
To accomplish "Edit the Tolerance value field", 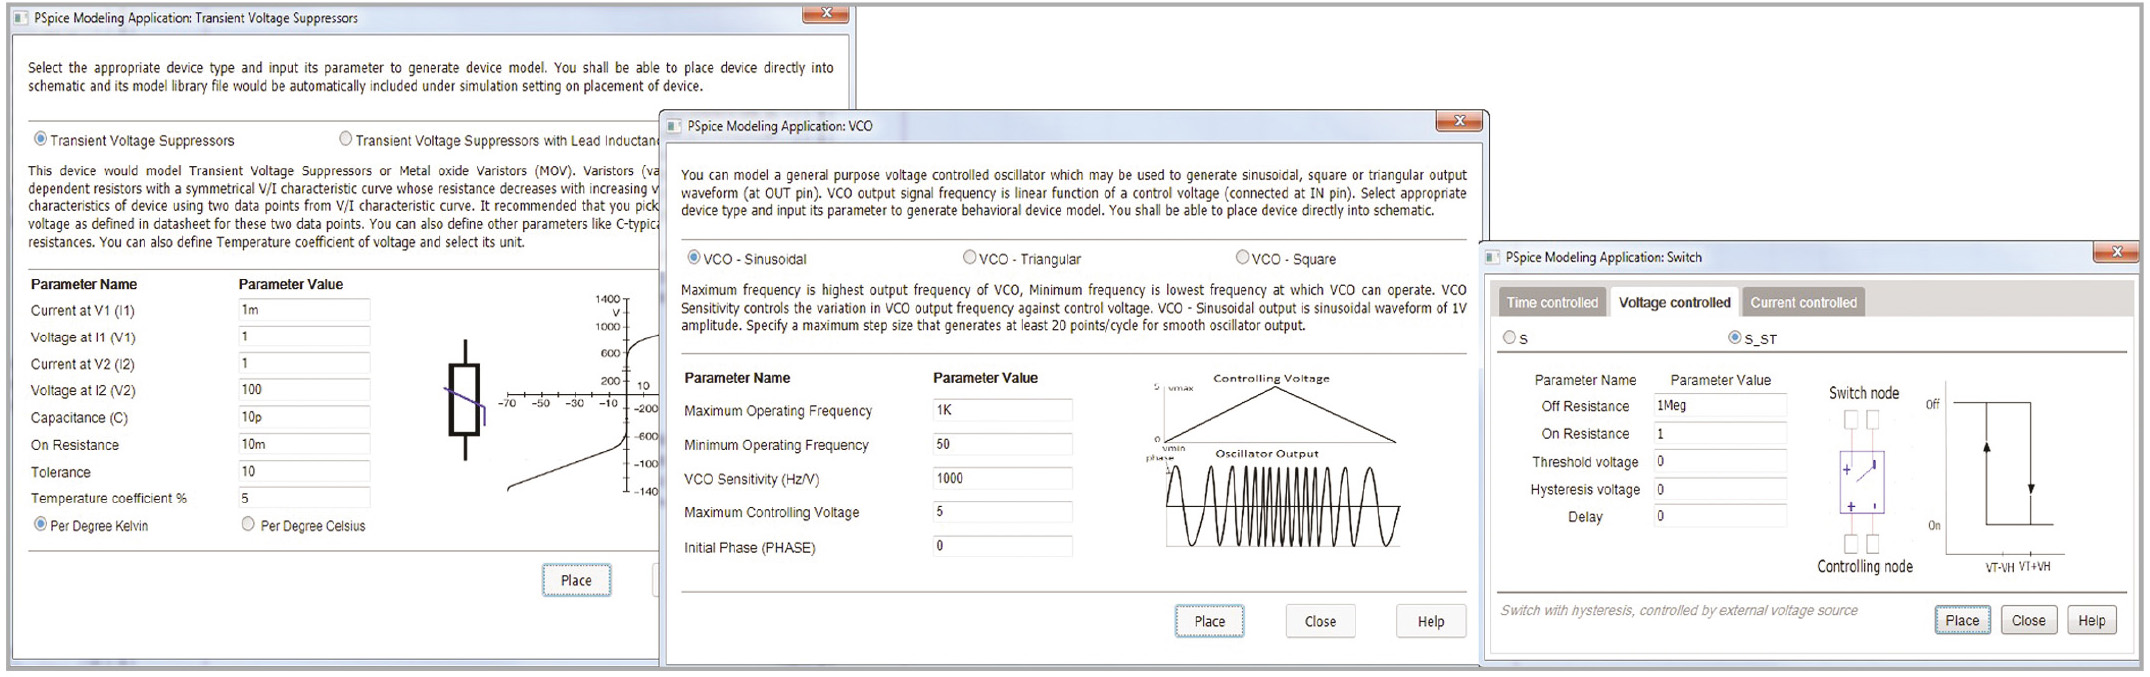I will click(x=304, y=471).
